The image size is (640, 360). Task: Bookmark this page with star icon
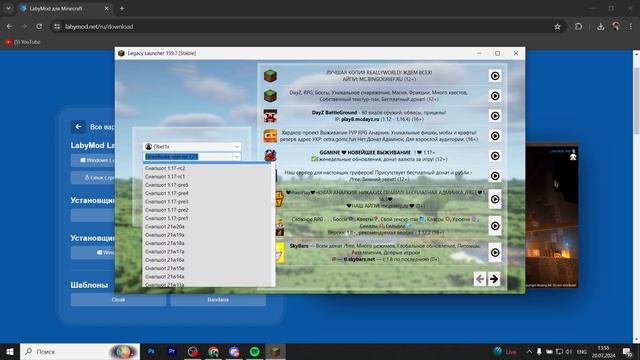click(557, 27)
